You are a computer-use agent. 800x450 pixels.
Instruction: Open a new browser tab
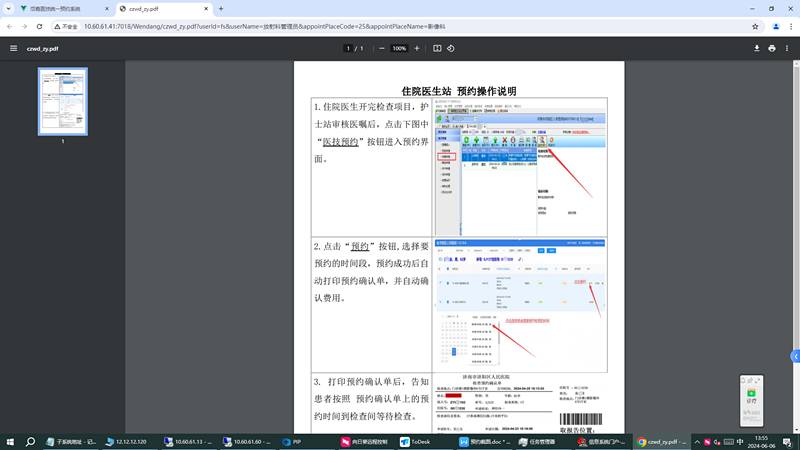[221, 8]
